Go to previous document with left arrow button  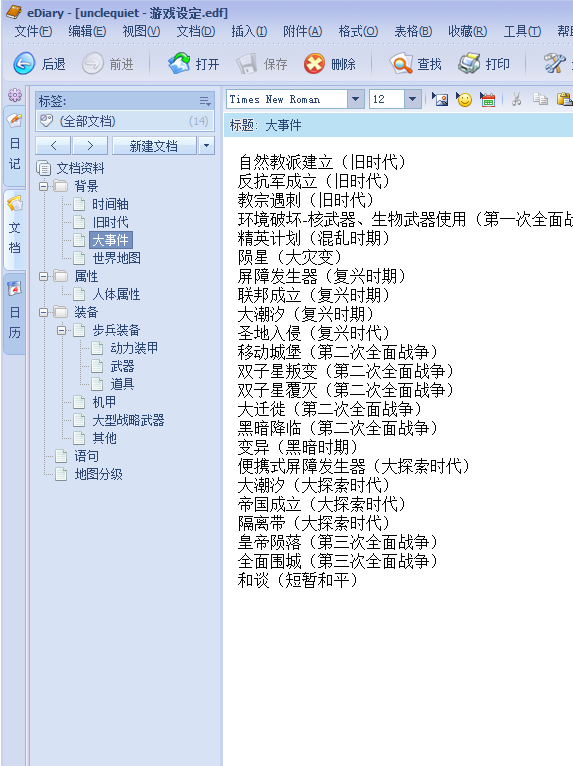tap(53, 146)
